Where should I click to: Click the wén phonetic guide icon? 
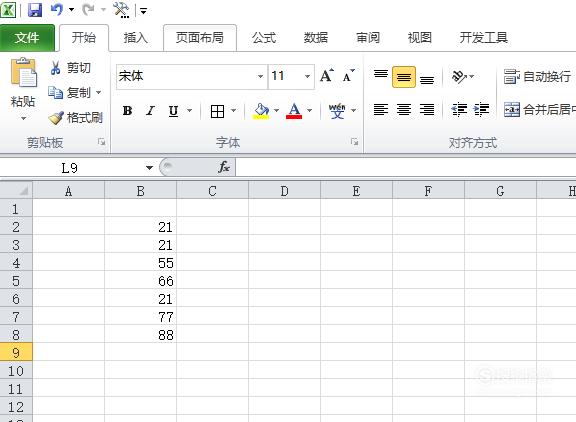click(337, 111)
